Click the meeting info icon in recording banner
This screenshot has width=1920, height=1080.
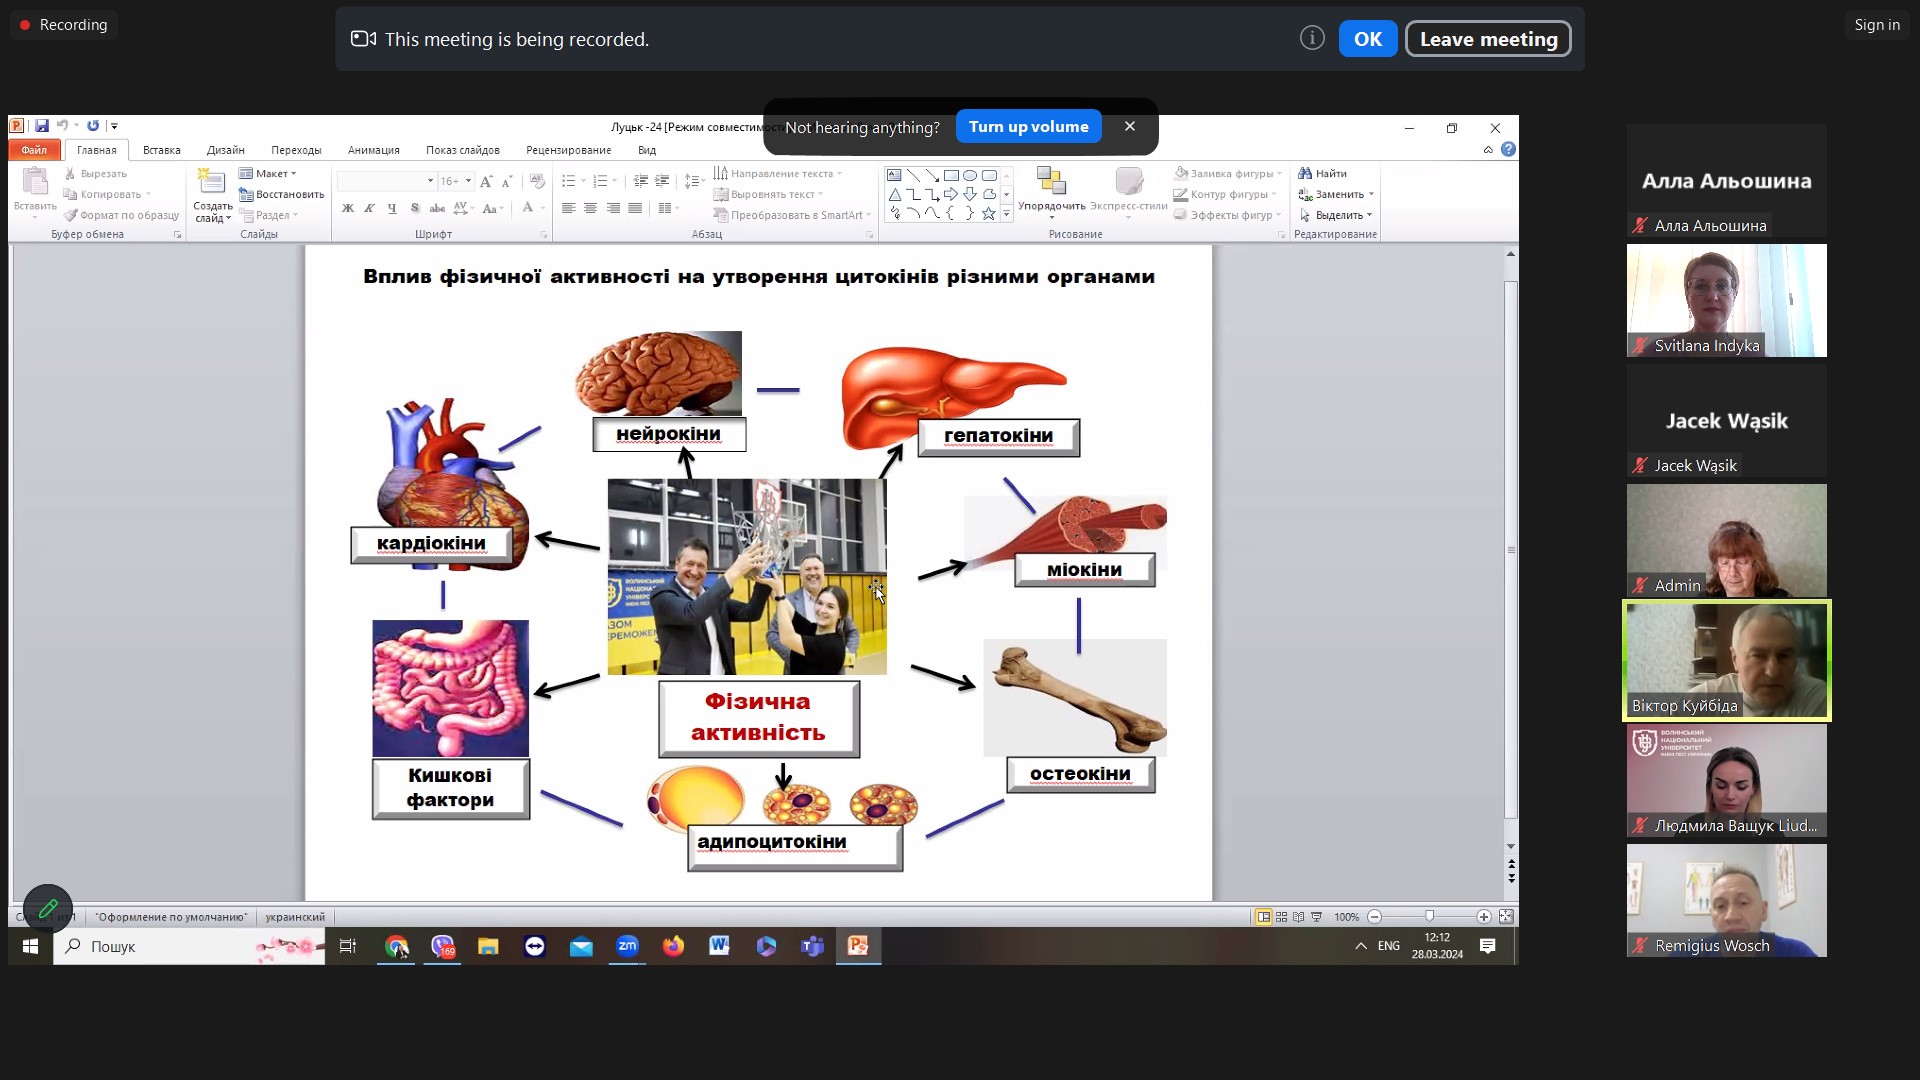[x=1312, y=38]
